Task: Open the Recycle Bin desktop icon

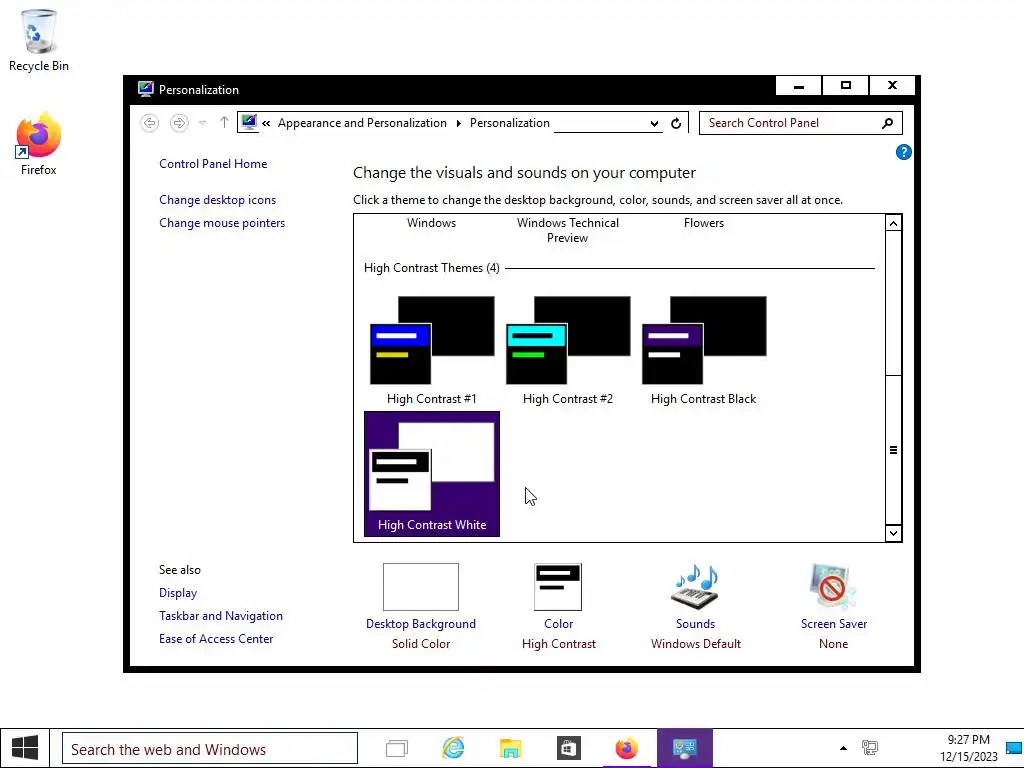Action: 39,40
